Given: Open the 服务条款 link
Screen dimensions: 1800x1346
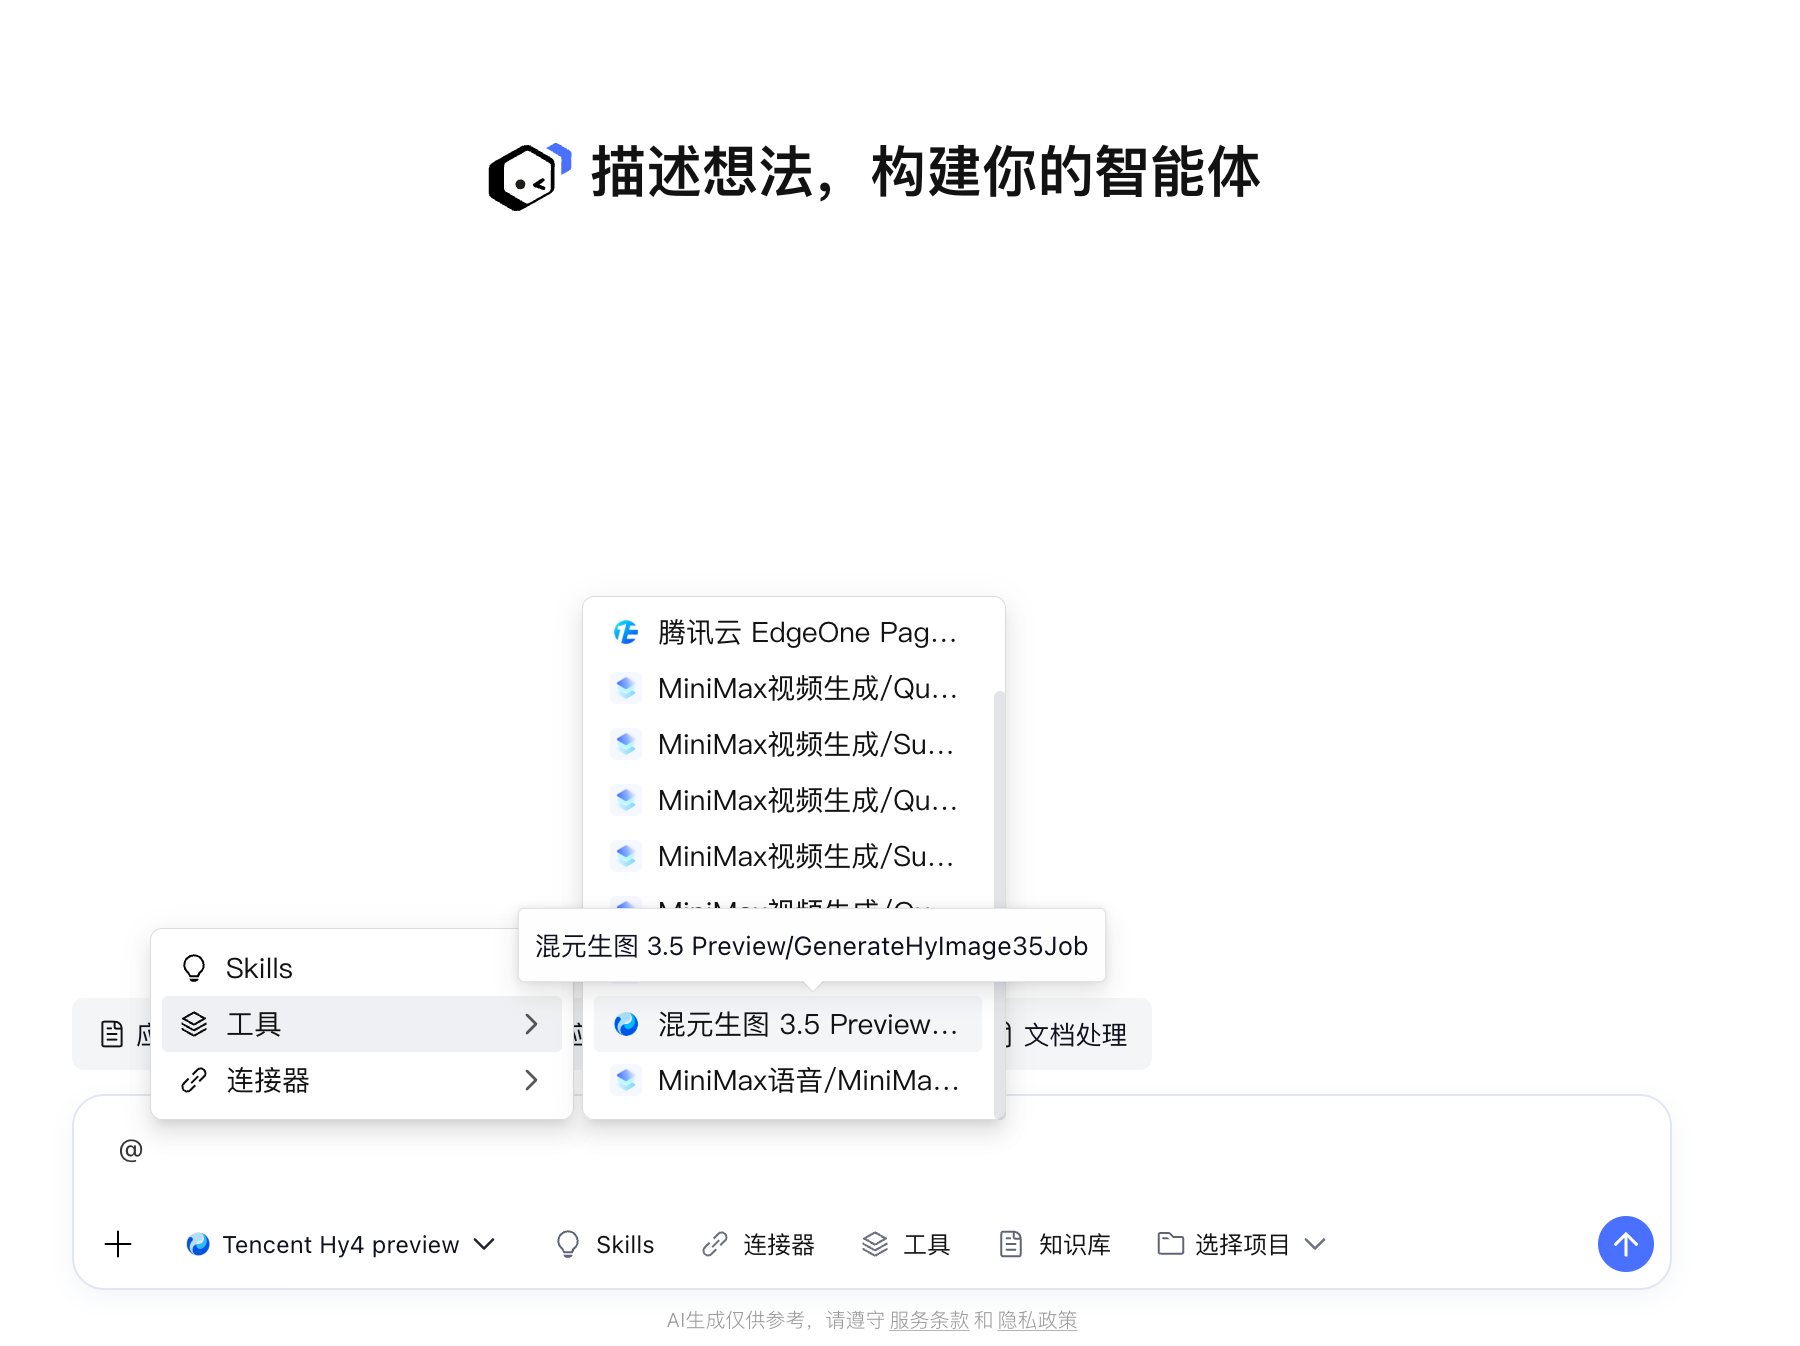Looking at the screenshot, I should coord(929,1320).
